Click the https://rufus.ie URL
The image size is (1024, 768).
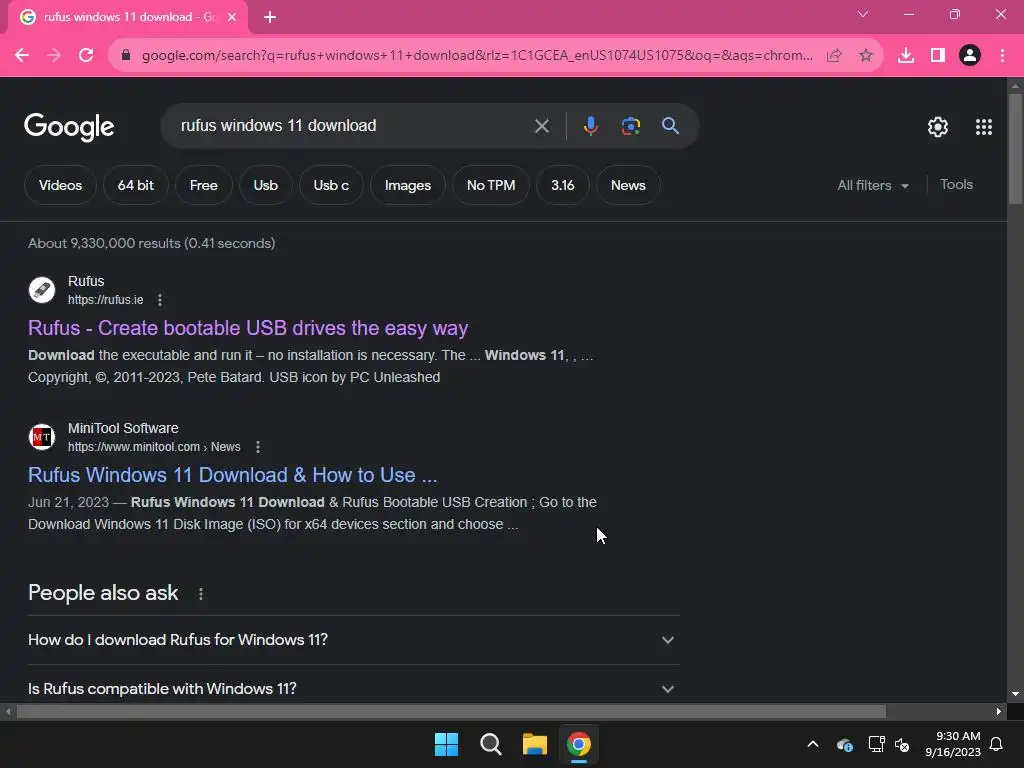point(105,300)
